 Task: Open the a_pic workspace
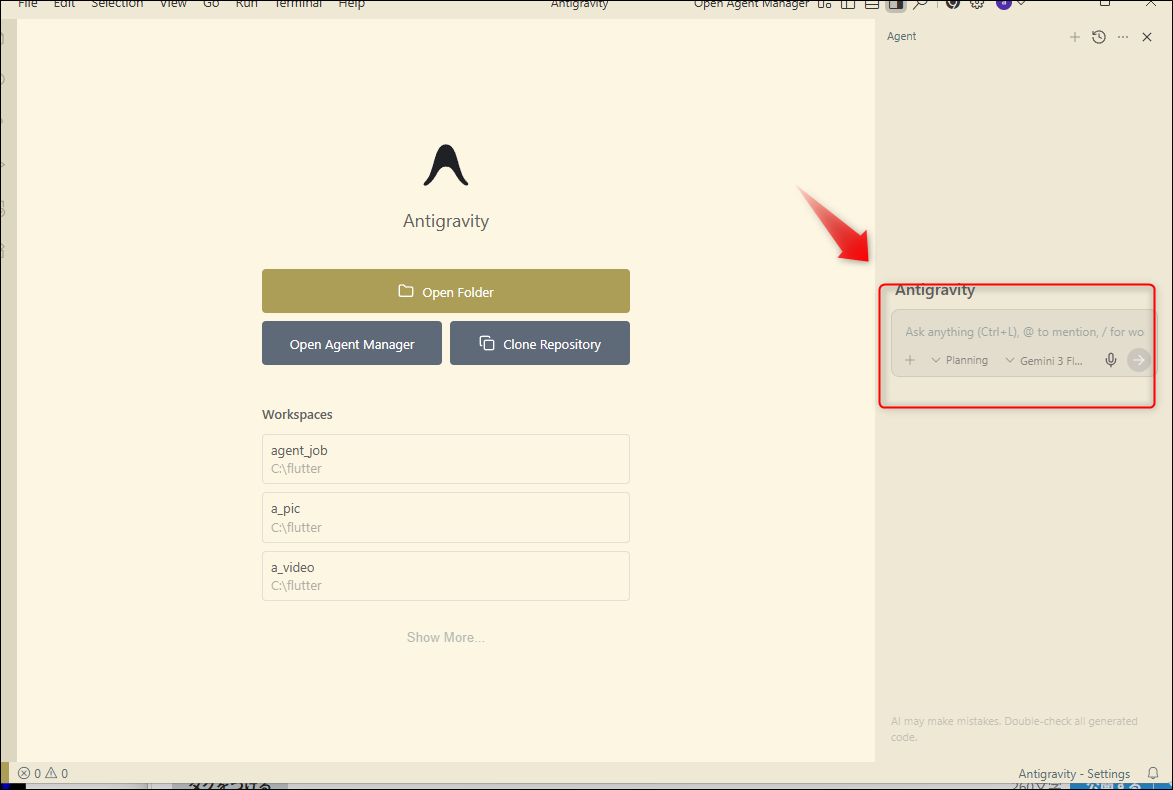coord(446,518)
